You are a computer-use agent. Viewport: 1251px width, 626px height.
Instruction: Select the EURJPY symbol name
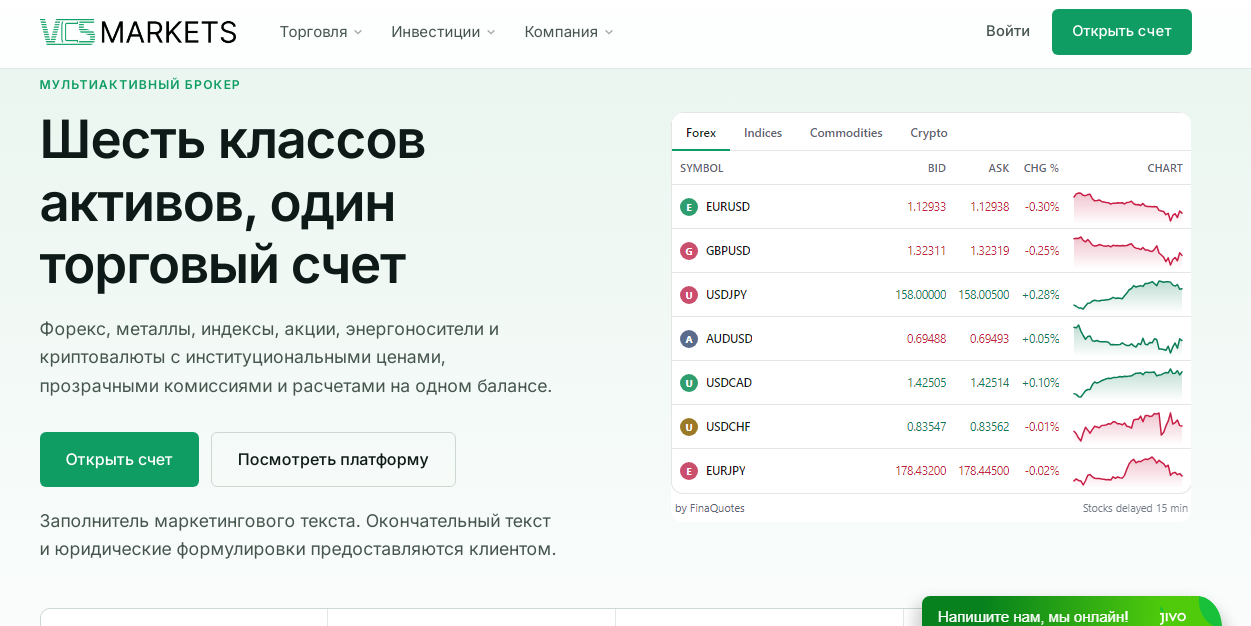pos(726,471)
